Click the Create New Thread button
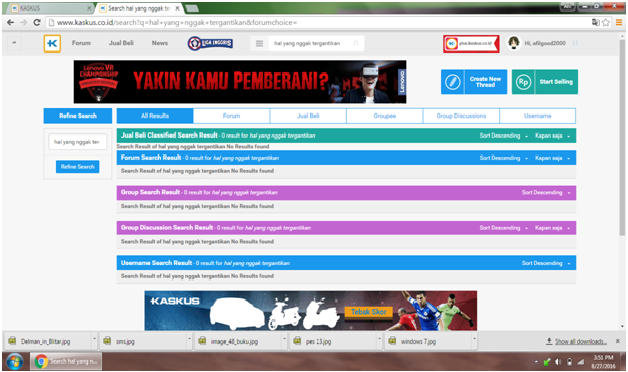This screenshot has width=628, height=372. [x=474, y=82]
